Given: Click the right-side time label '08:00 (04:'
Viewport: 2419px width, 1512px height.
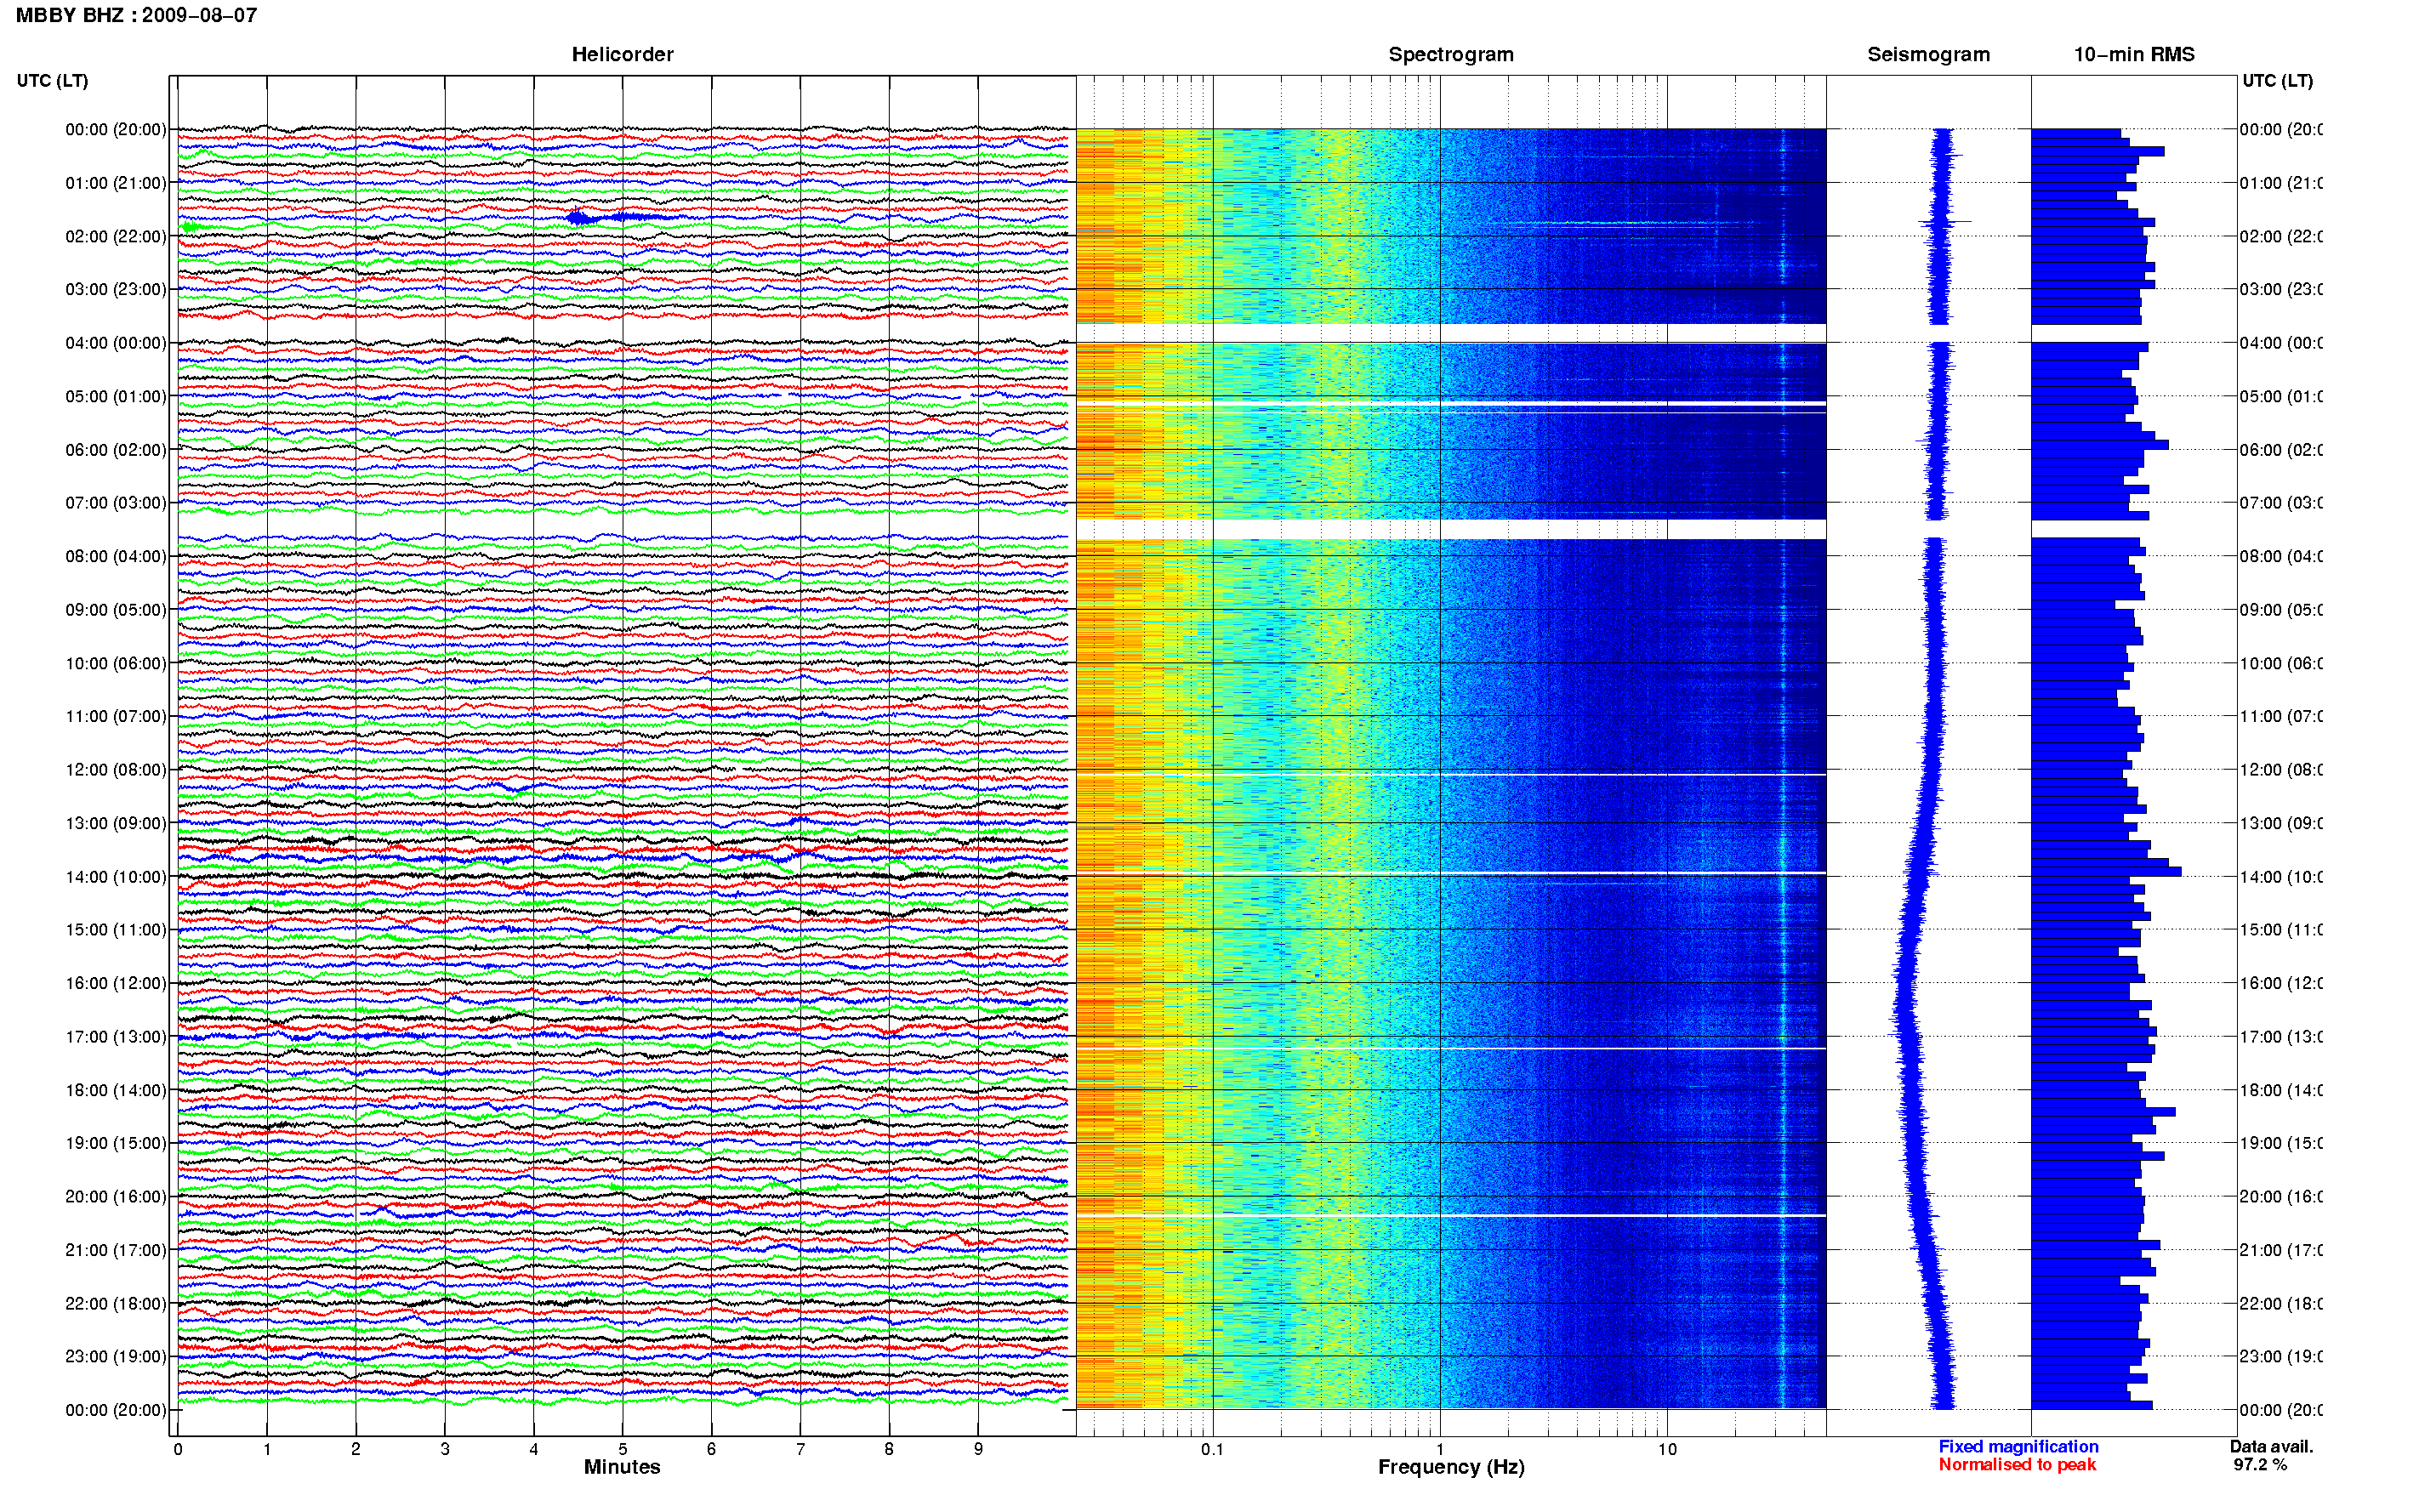Looking at the screenshot, I should [2280, 556].
